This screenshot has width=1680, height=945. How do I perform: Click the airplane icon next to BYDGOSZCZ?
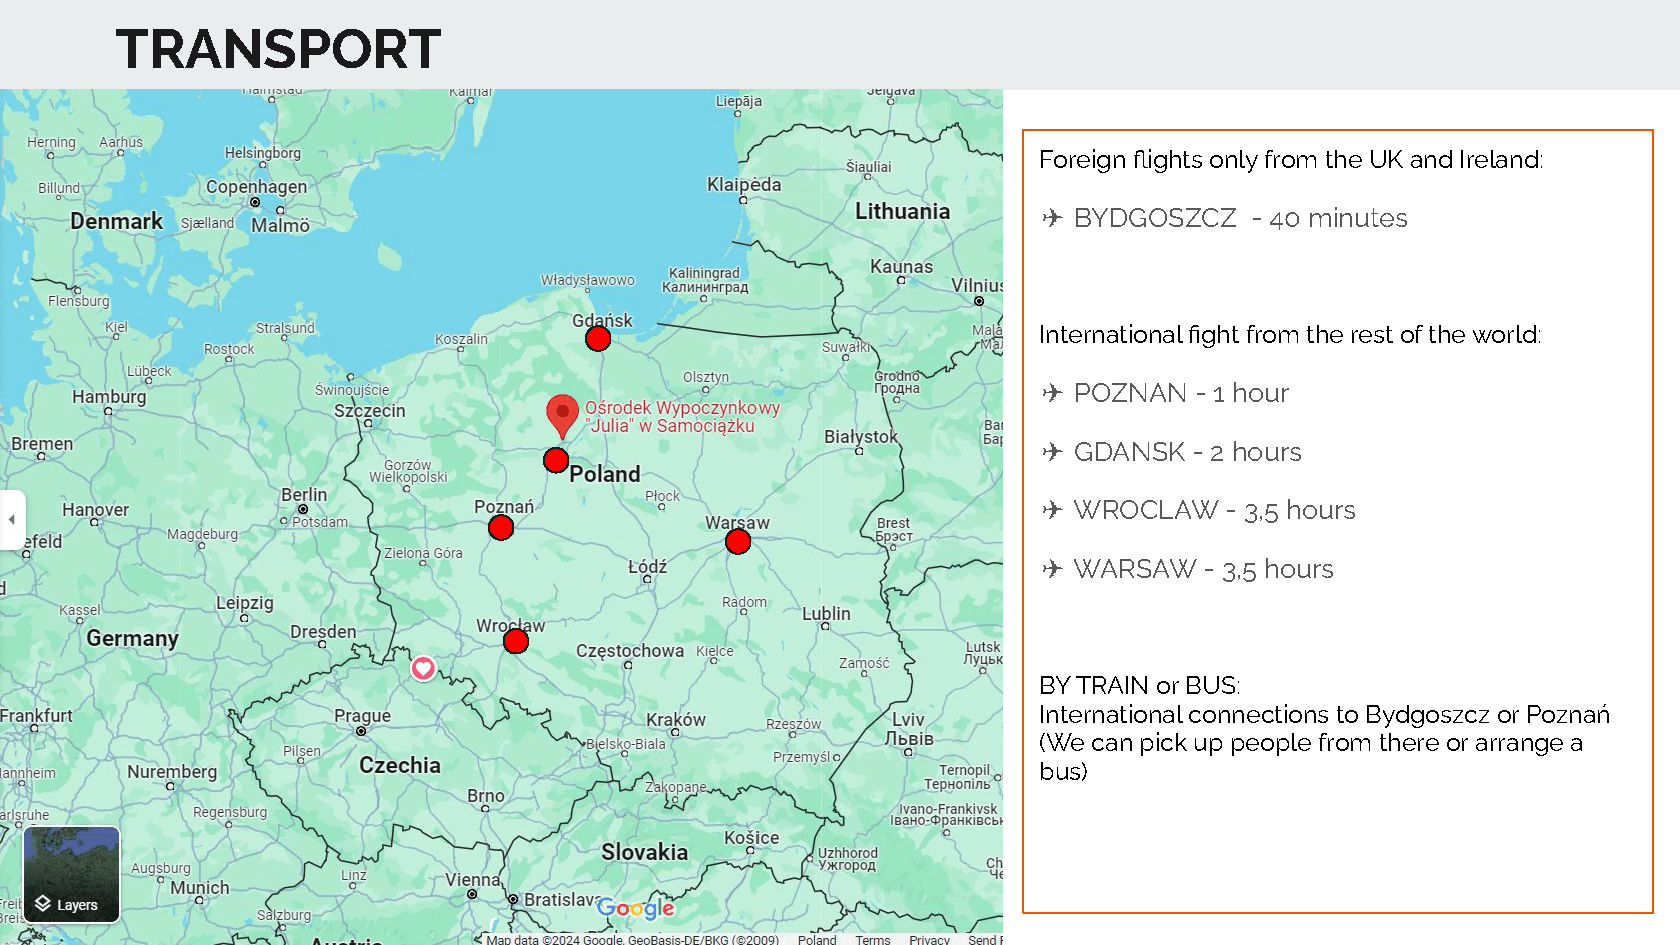(1052, 218)
